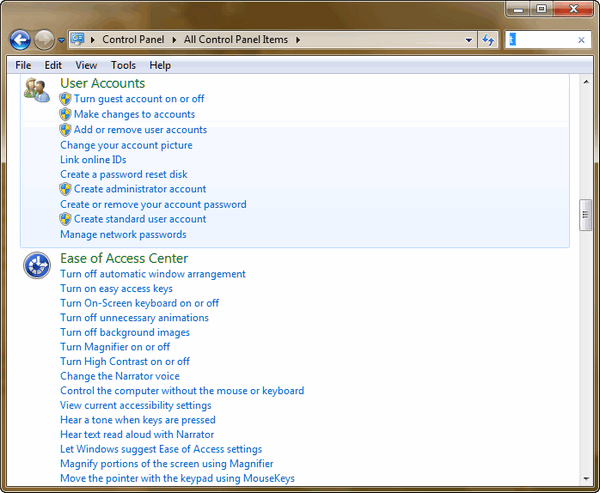The image size is (600, 493).
Task: Expand the arrow before Control Panel breadcrumb
Action: click(x=93, y=39)
